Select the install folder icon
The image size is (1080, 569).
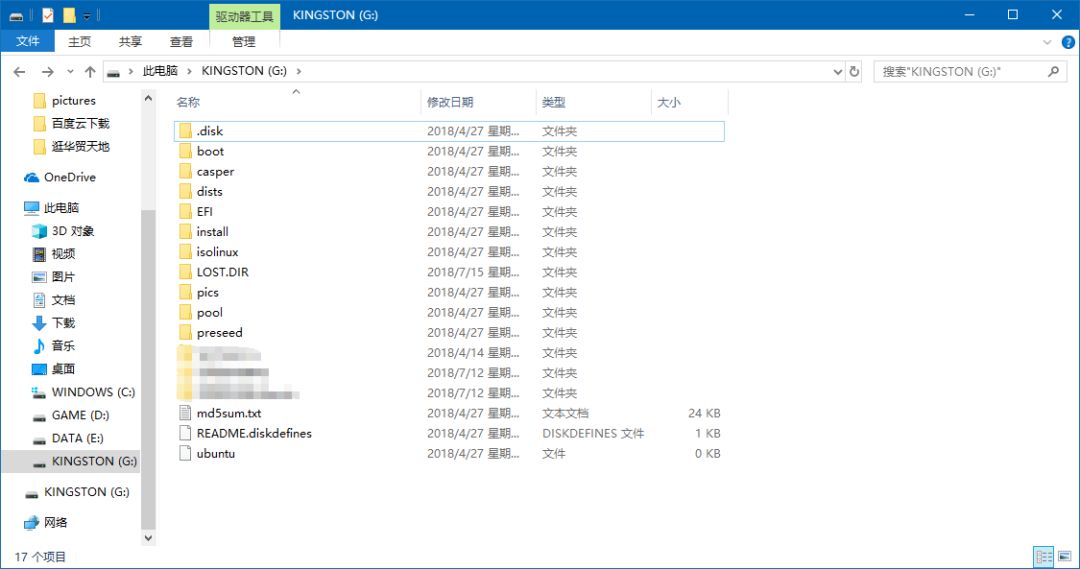[185, 231]
